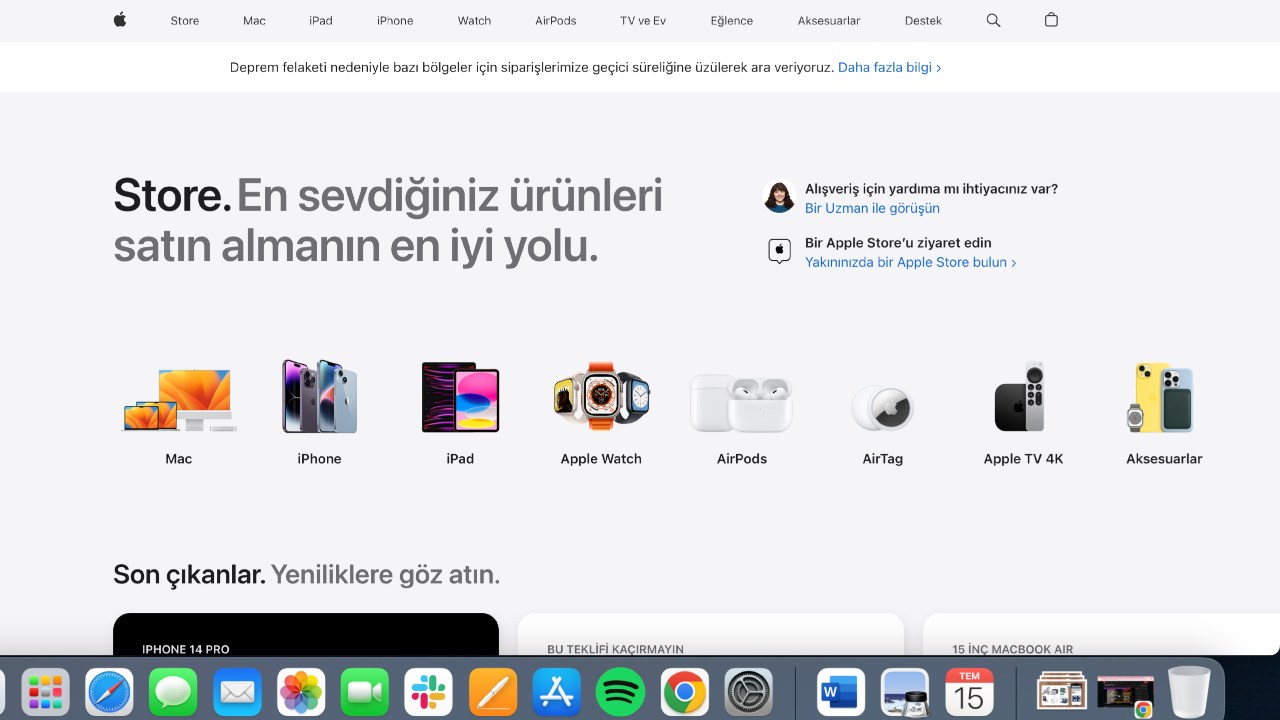Image resolution: width=1280 pixels, height=720 pixels.
Task: Open the iPad menu in navigation
Action: click(321, 20)
